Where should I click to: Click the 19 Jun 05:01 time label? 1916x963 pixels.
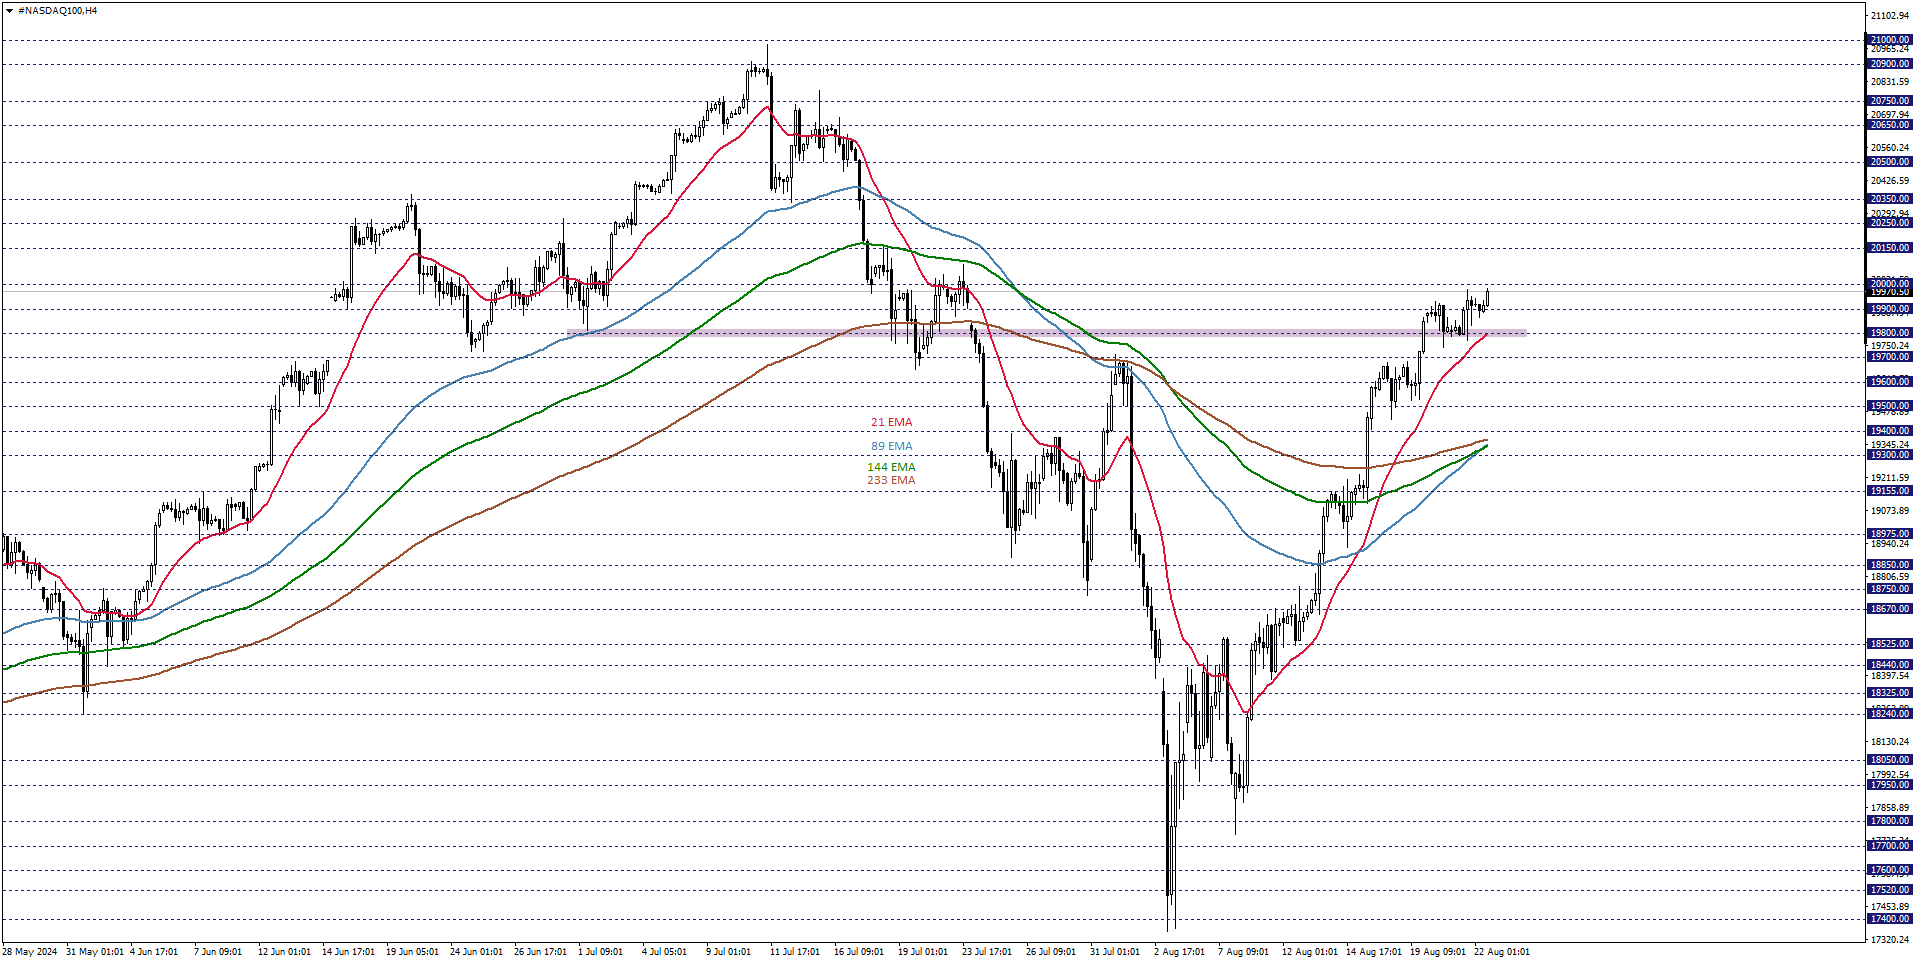coord(412,952)
